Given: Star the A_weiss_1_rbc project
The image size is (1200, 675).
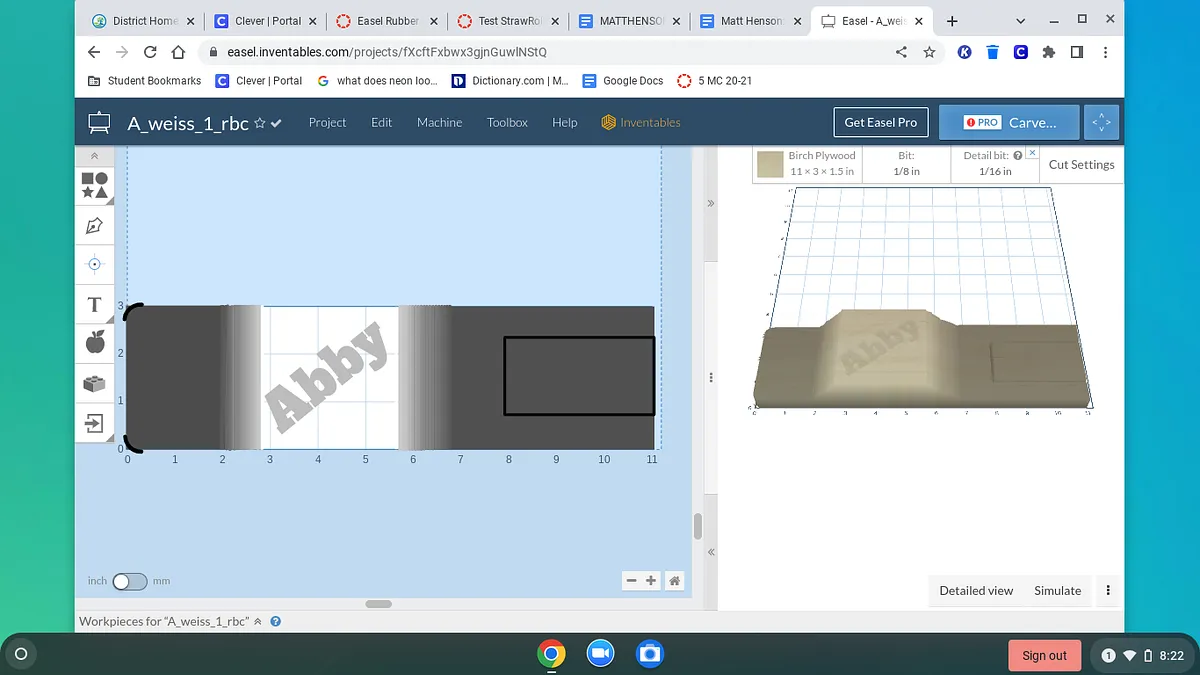Looking at the screenshot, I should click(260, 123).
